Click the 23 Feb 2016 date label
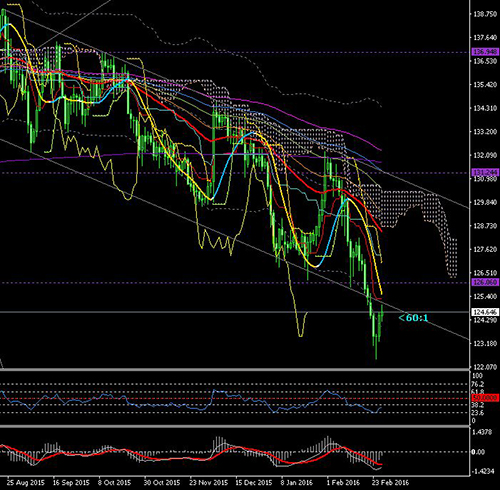Image resolution: width=500 pixels, height=490 pixels. coord(390,482)
